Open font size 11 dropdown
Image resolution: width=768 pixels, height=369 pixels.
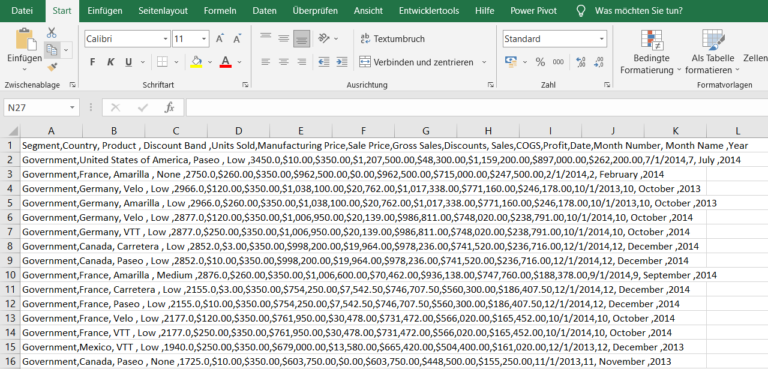pyautogui.click(x=204, y=39)
